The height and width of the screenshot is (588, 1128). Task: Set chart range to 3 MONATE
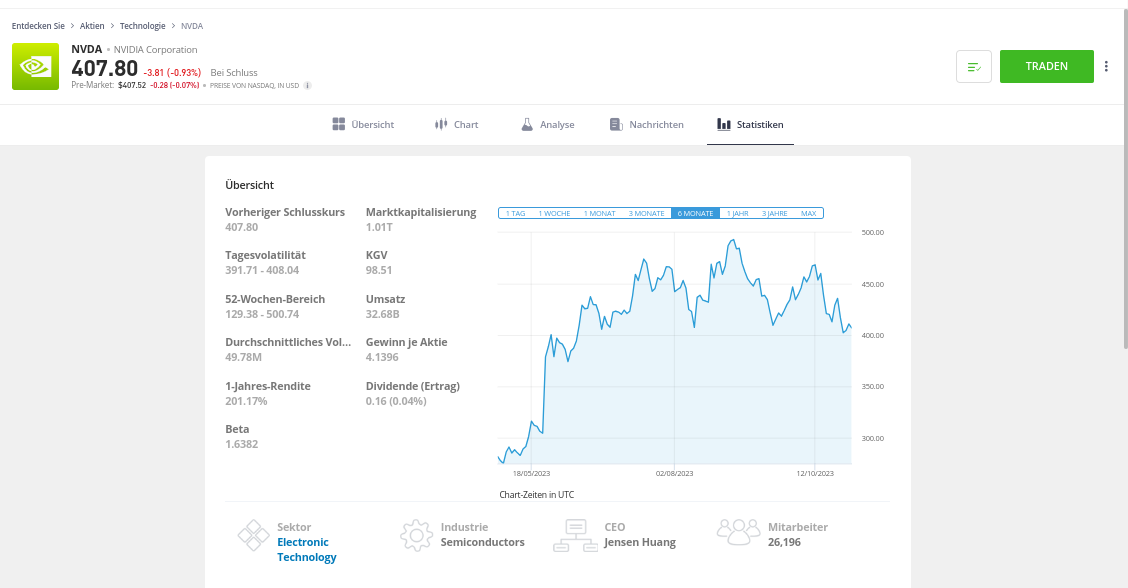[x=646, y=213]
